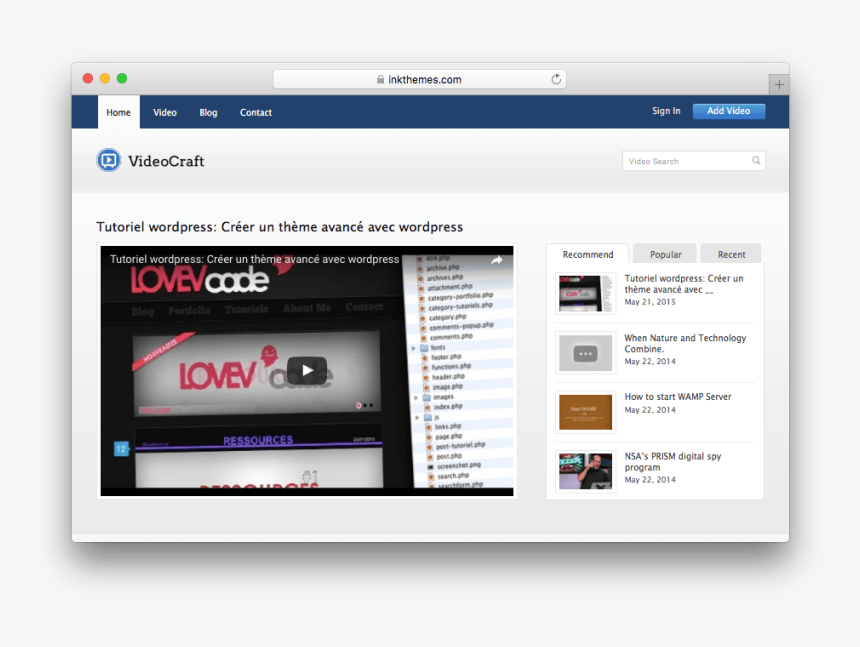This screenshot has height=647, width=860.
Task: Click the May 21, 2015 date text
Action: (x=650, y=302)
